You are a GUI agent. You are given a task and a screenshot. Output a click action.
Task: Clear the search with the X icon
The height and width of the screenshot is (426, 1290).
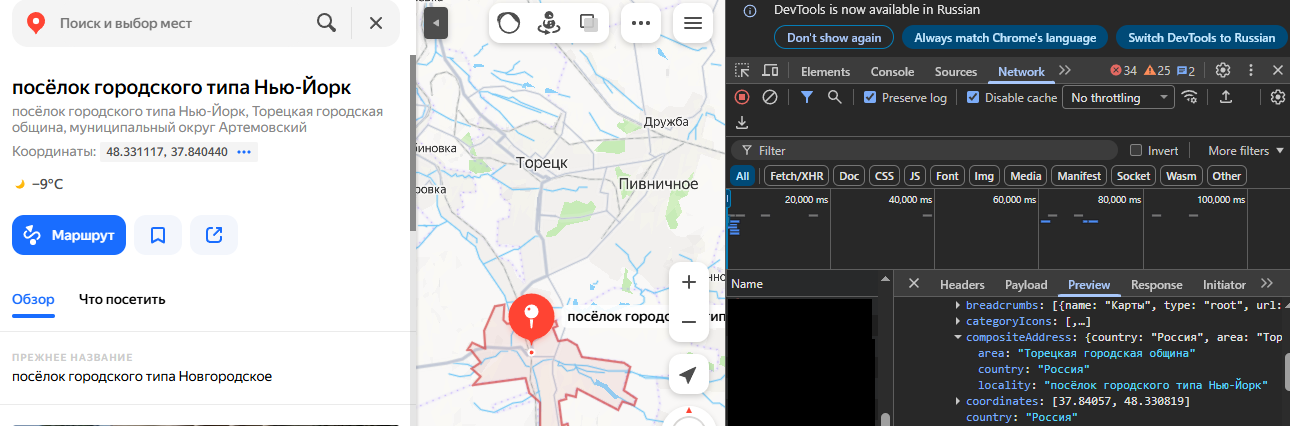tap(376, 22)
